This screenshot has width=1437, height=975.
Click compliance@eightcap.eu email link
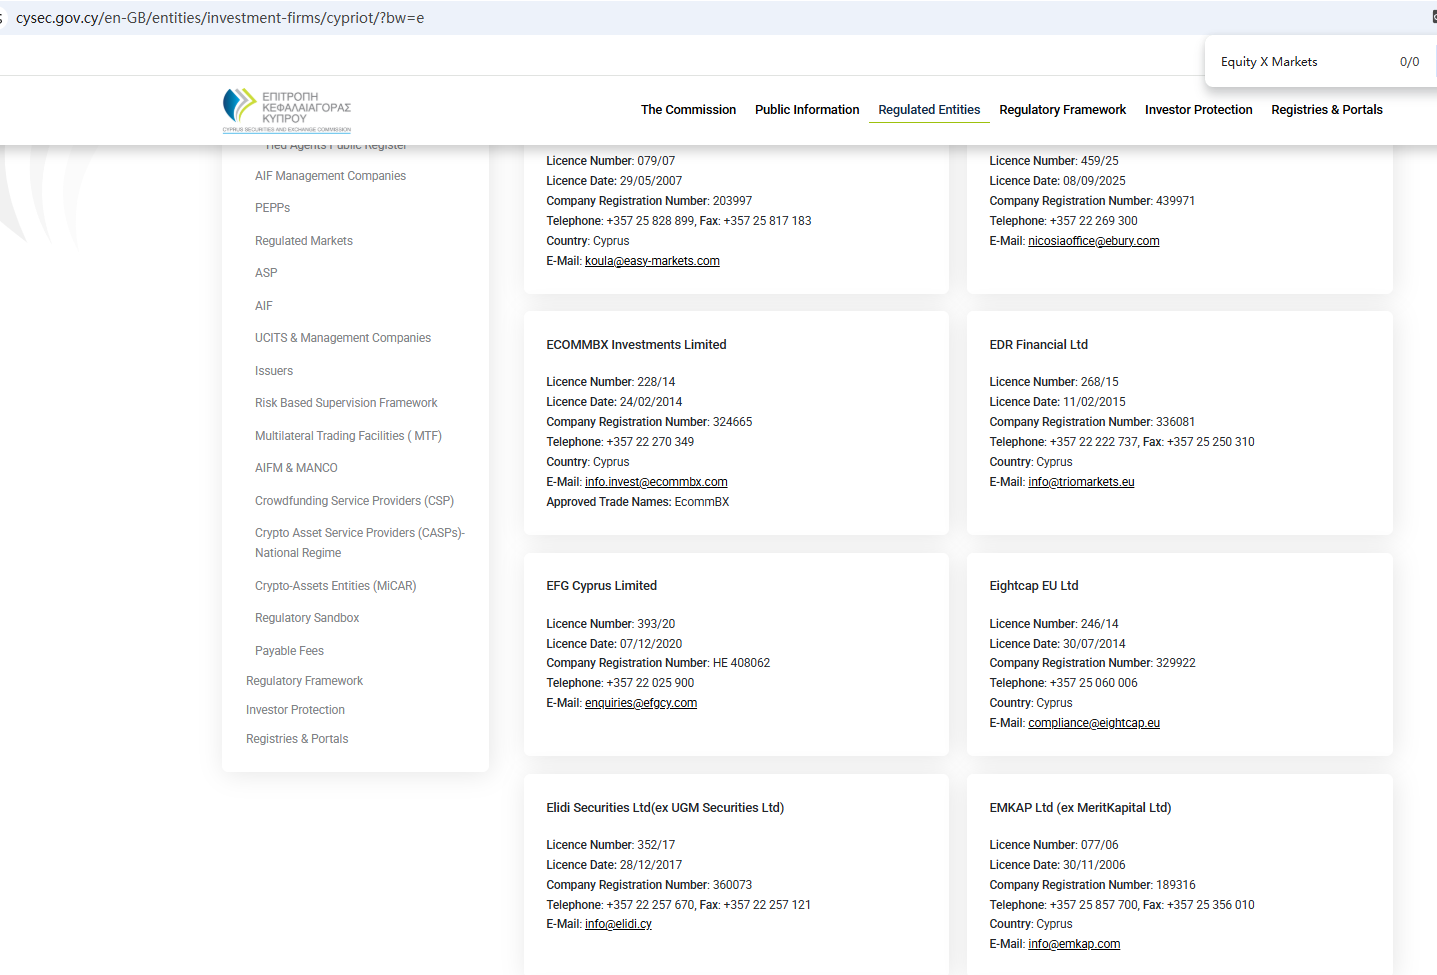click(x=1094, y=723)
